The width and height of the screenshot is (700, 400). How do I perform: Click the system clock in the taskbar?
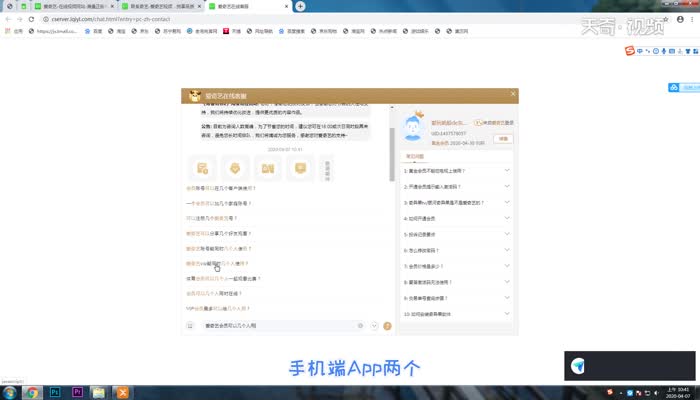(678, 393)
